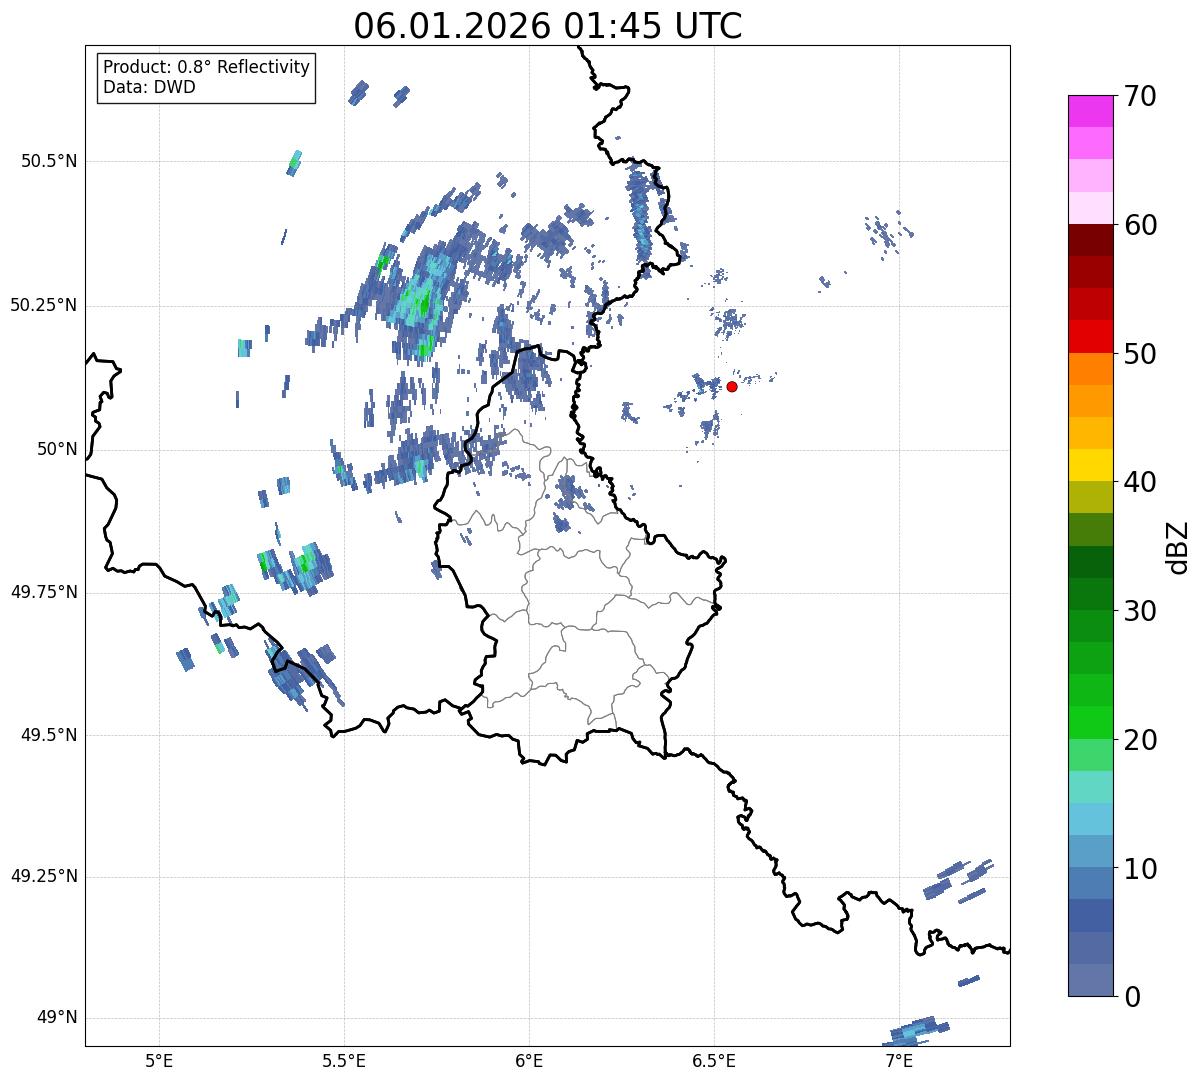This screenshot has width=1202, height=1081.
Task: Pick the bright red colorbar segment above 50
Action: click(1090, 337)
